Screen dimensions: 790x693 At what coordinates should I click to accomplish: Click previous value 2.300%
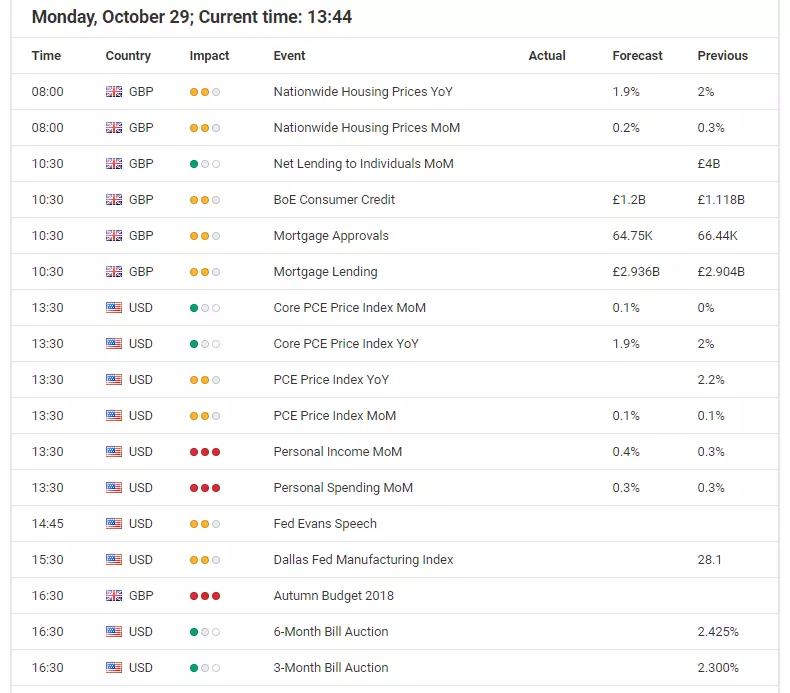(718, 668)
